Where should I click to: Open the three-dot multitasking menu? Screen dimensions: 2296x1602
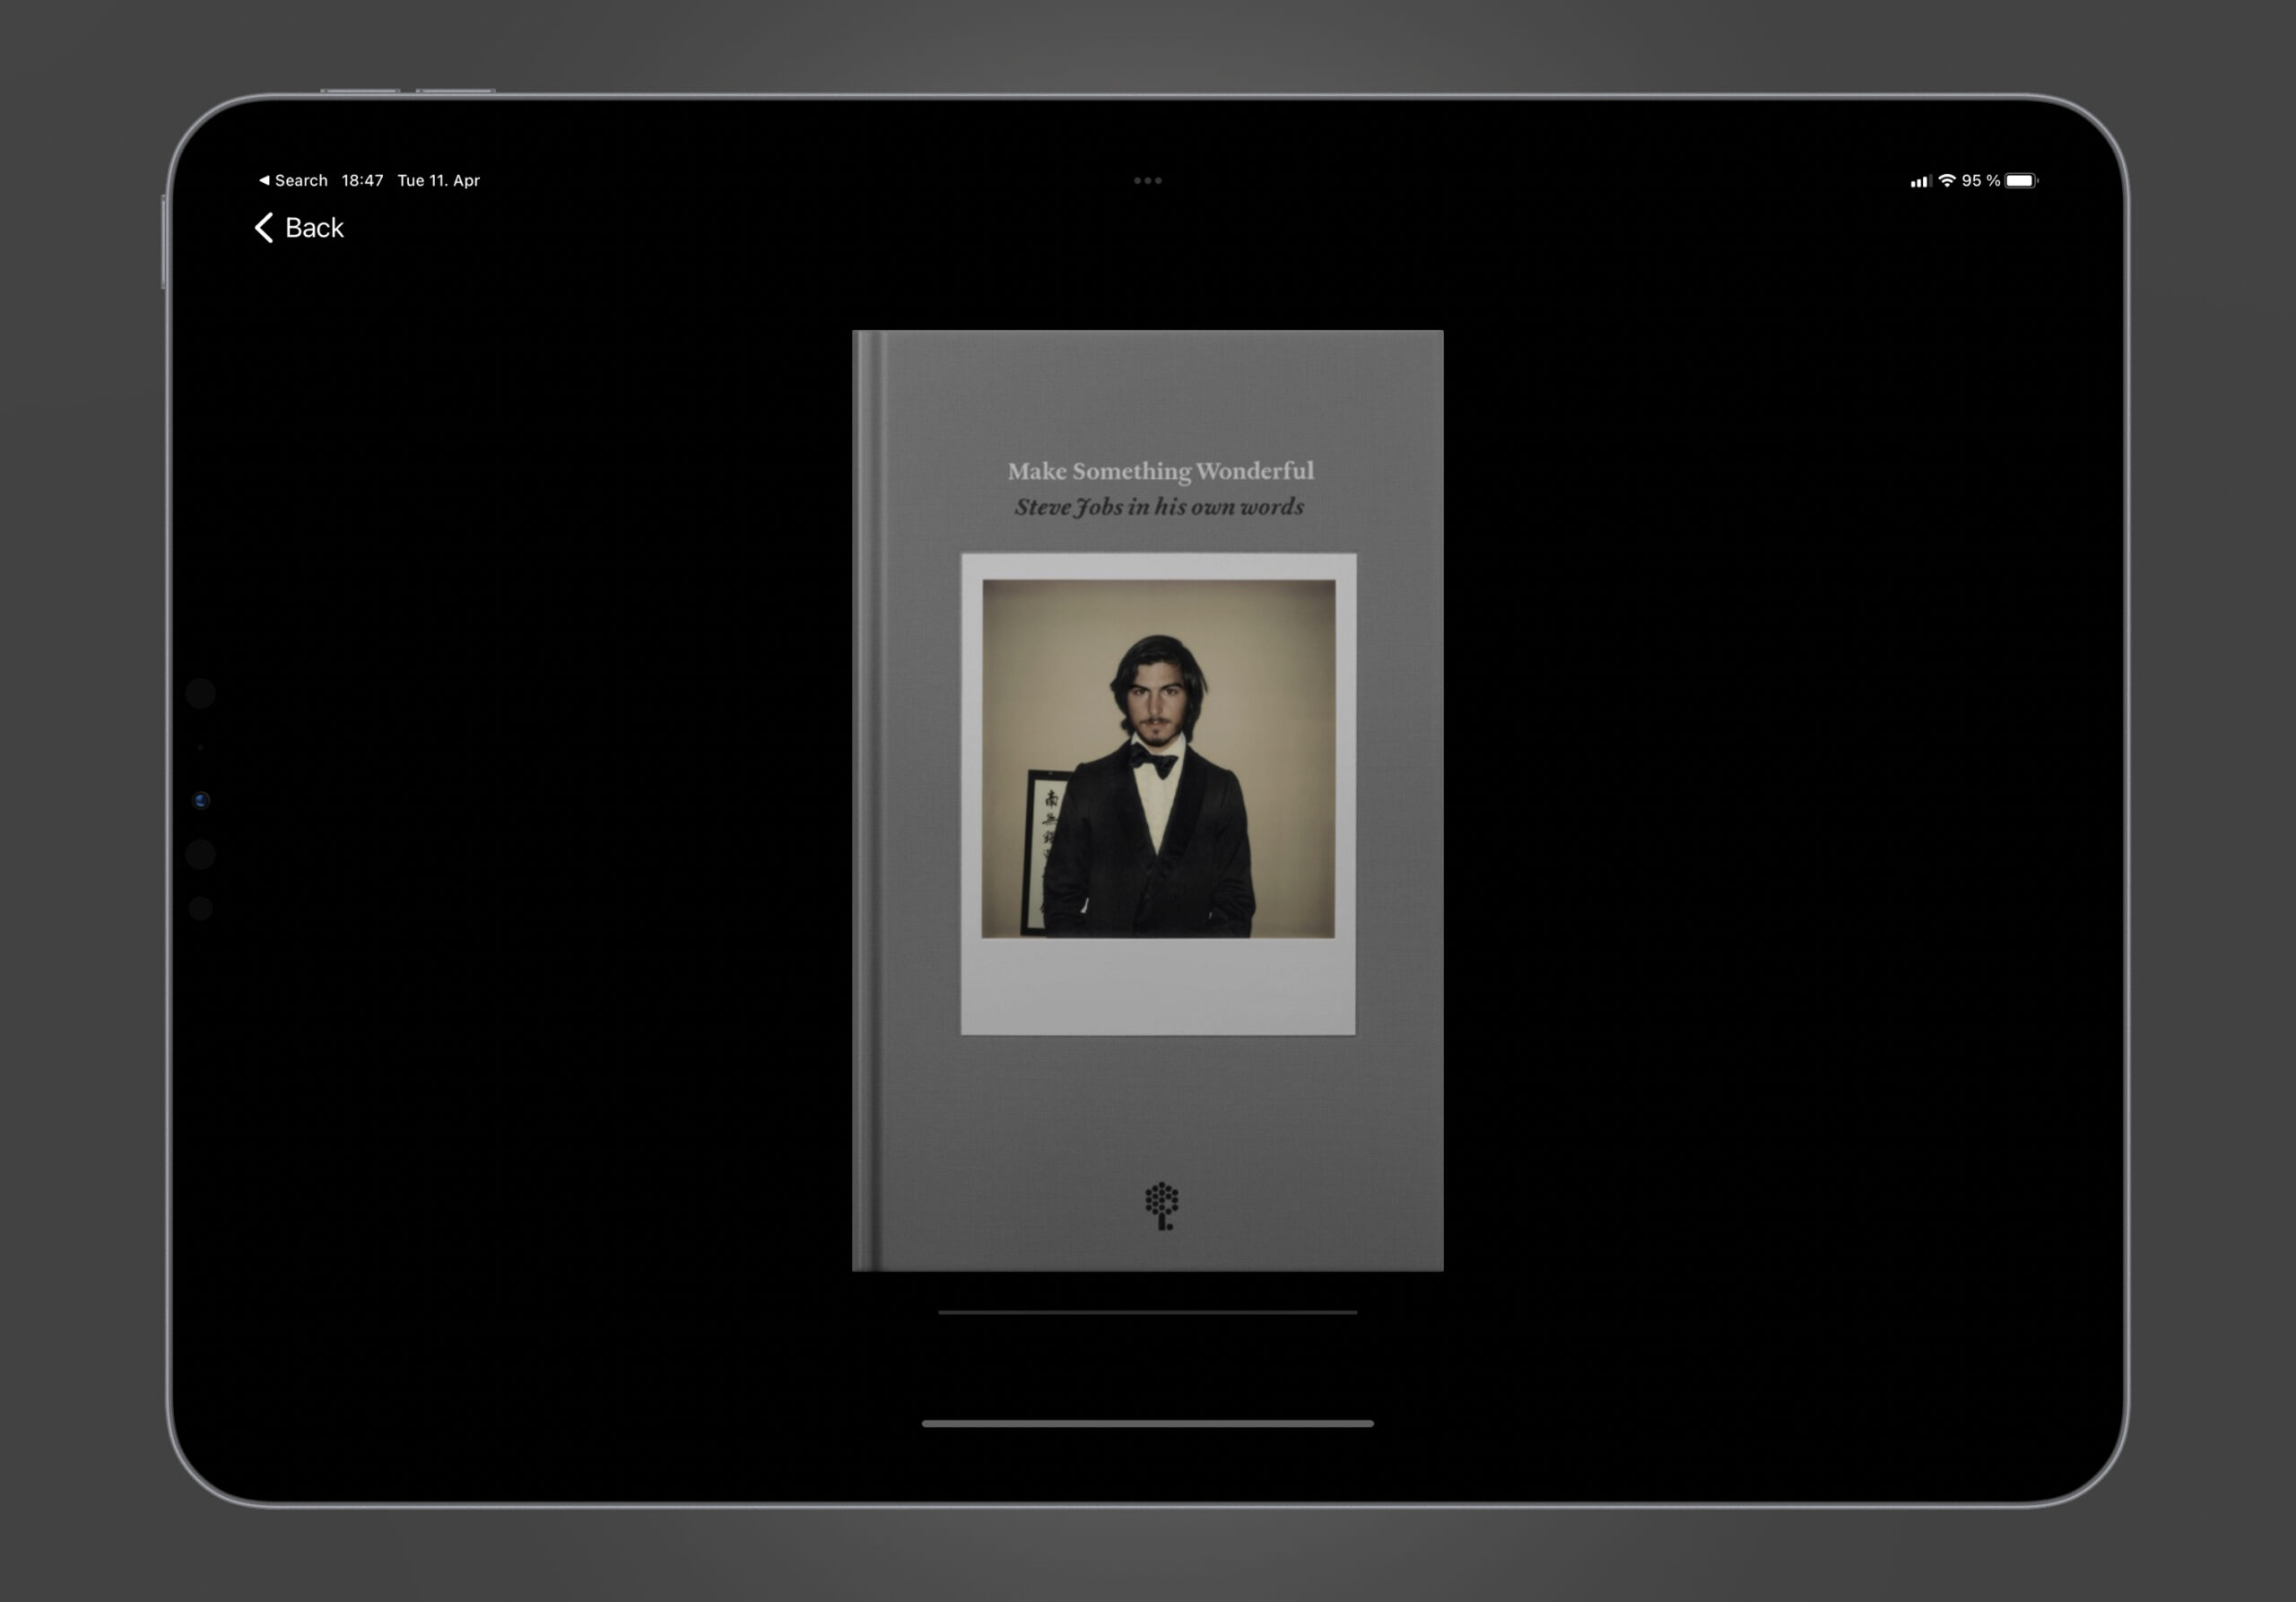point(1147,180)
